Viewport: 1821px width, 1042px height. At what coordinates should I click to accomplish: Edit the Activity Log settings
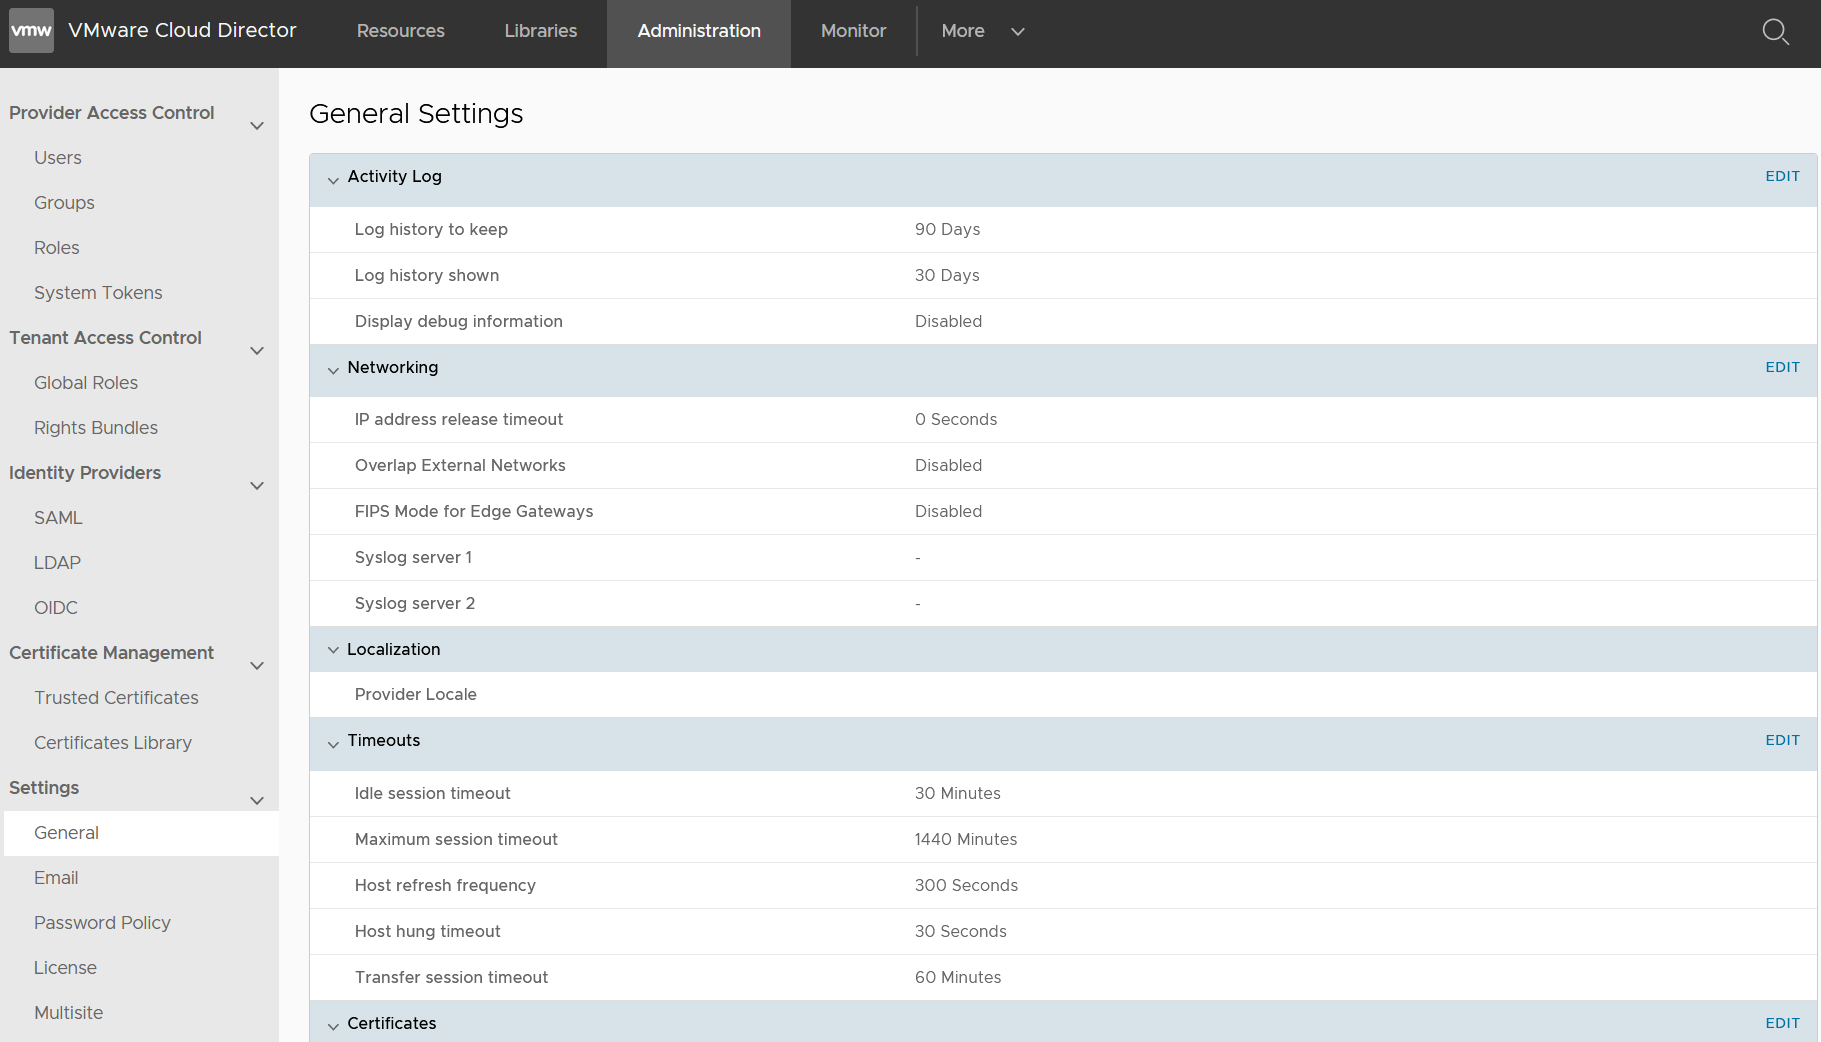pos(1781,176)
